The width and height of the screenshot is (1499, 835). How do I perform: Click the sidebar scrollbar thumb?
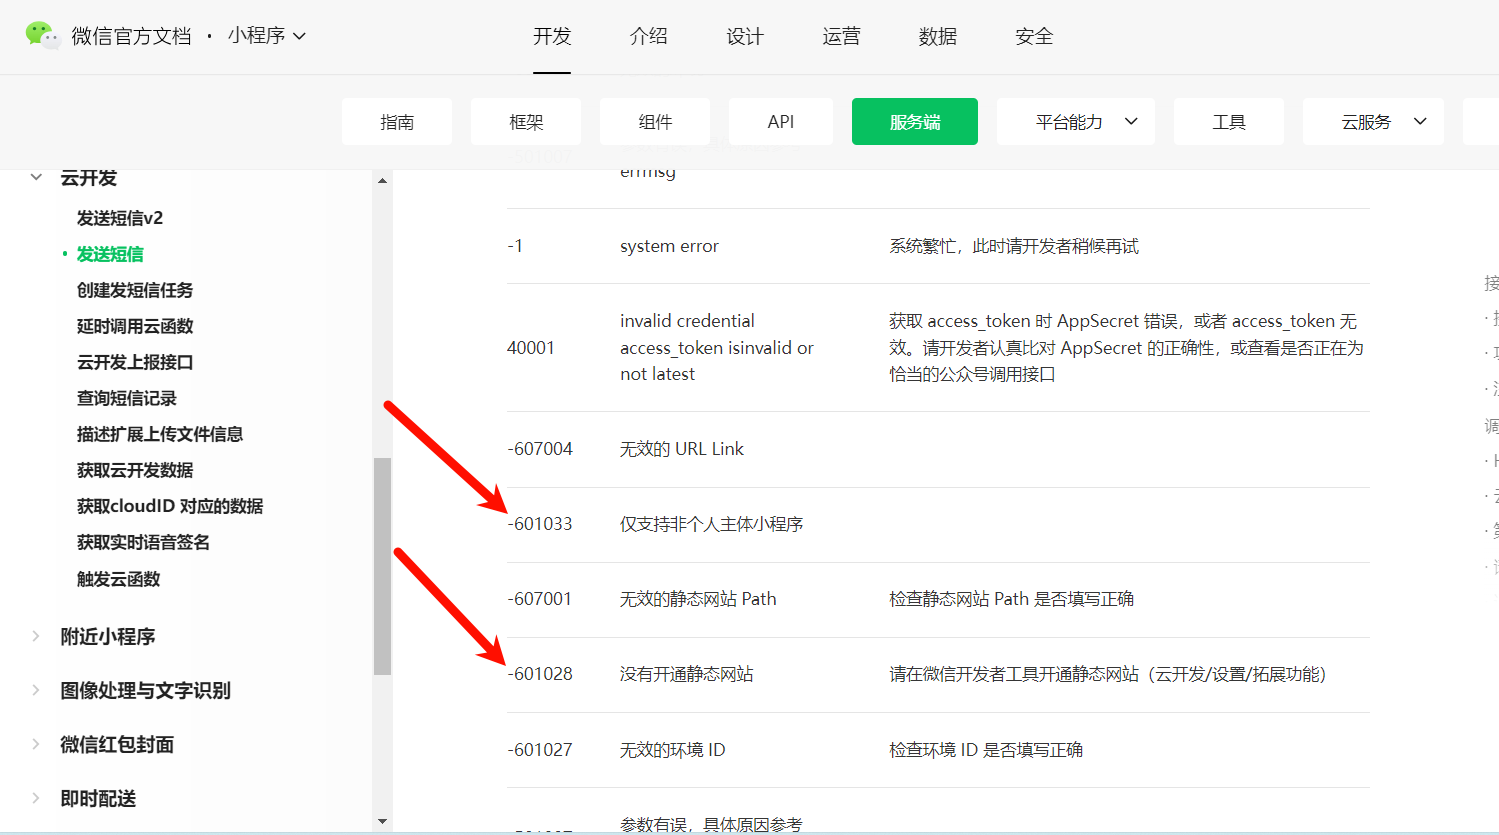[382, 566]
